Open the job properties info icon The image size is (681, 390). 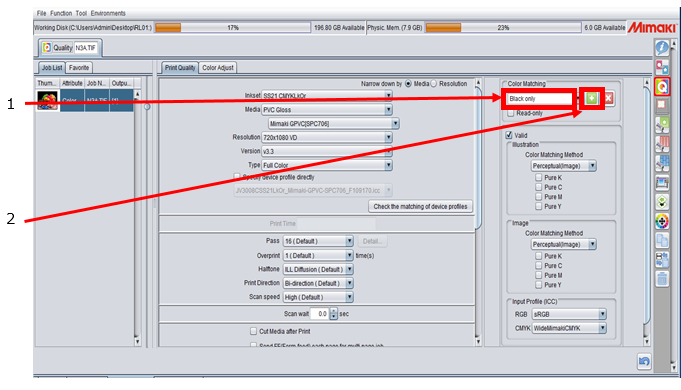pyautogui.click(x=661, y=47)
